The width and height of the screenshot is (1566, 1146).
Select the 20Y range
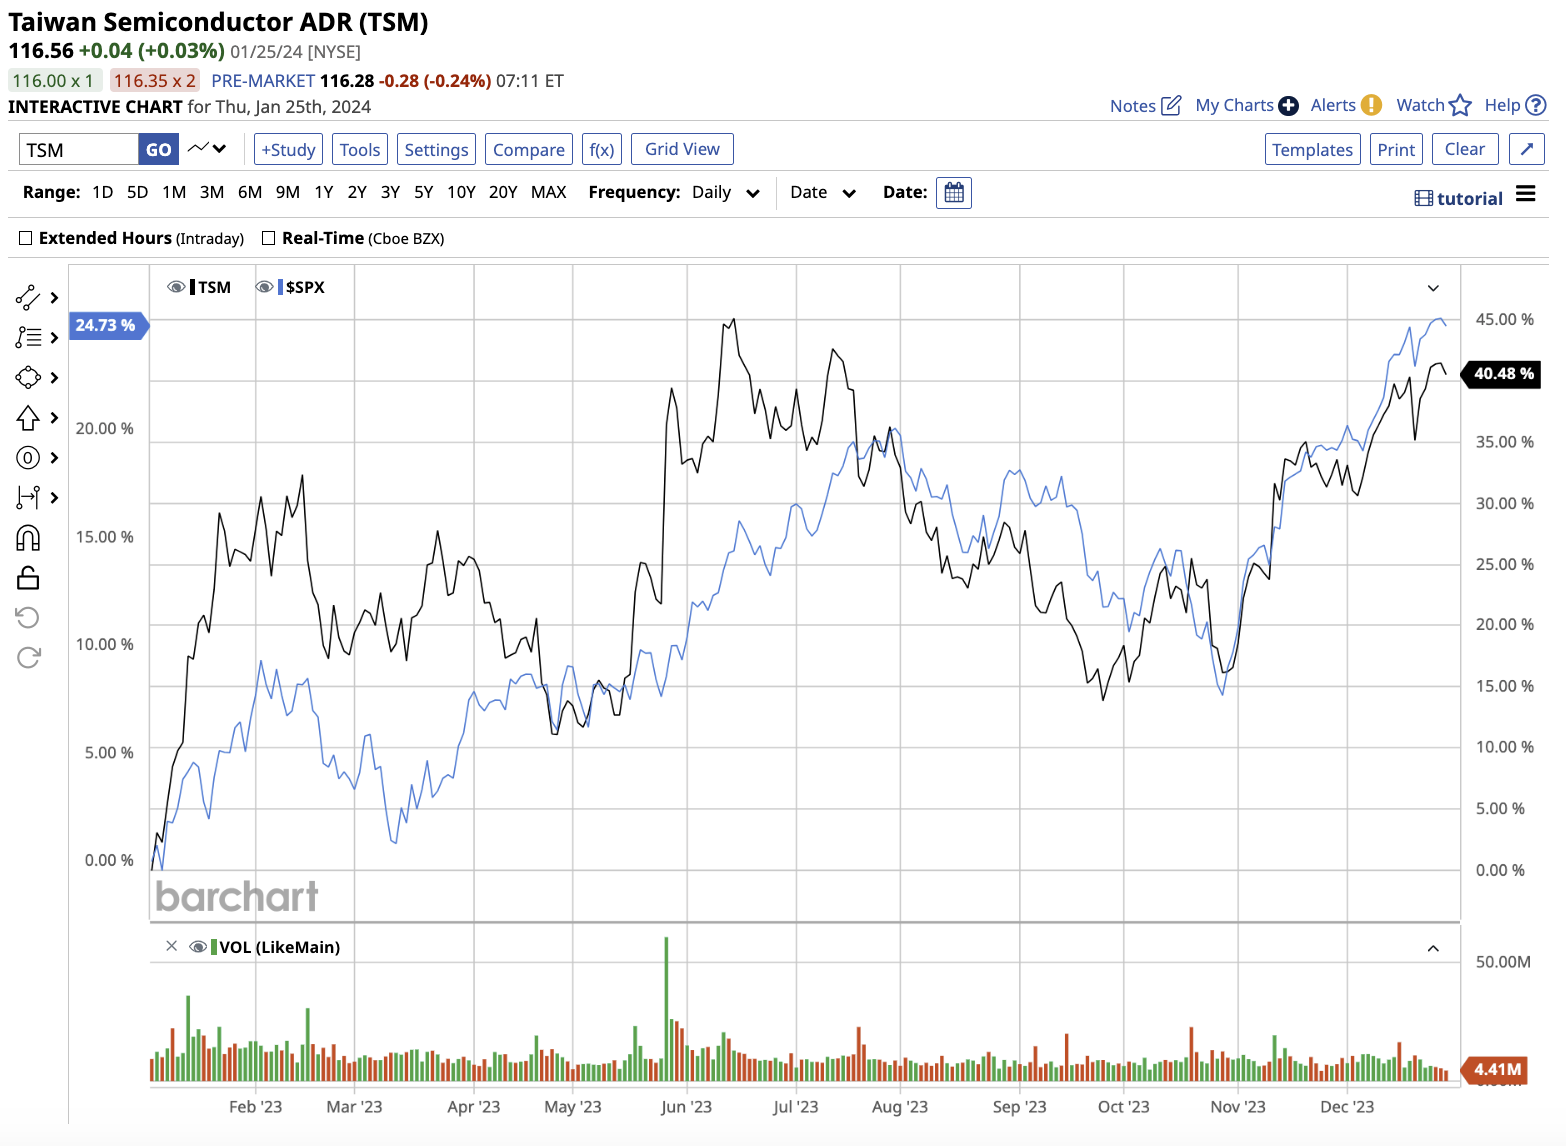(503, 192)
